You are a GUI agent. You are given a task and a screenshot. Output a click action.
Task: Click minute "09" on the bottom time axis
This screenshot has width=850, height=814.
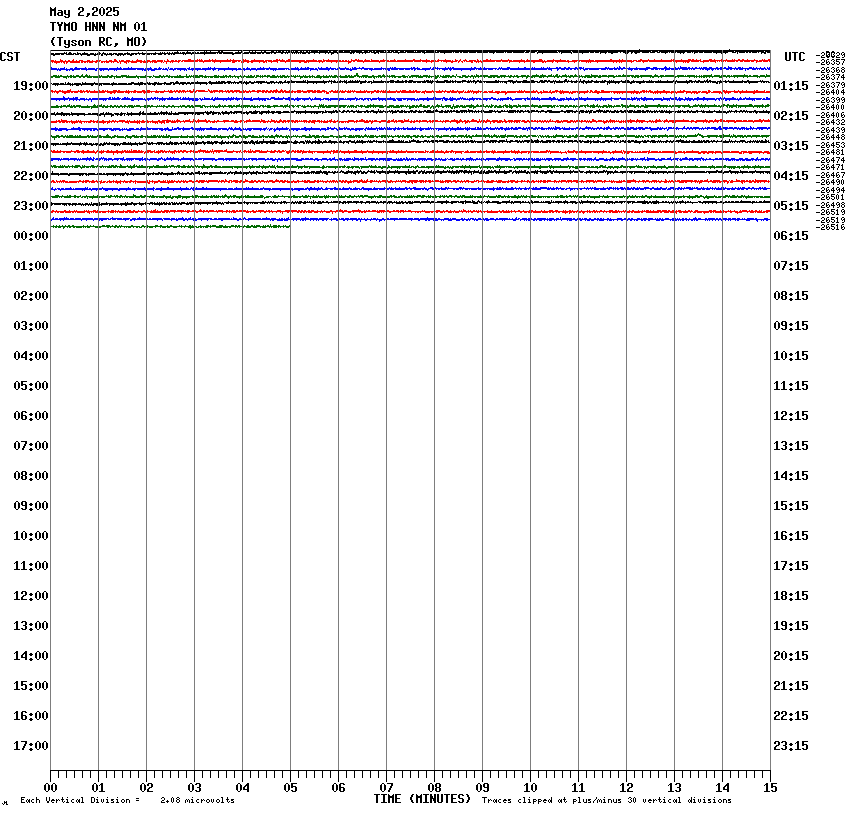click(x=482, y=788)
